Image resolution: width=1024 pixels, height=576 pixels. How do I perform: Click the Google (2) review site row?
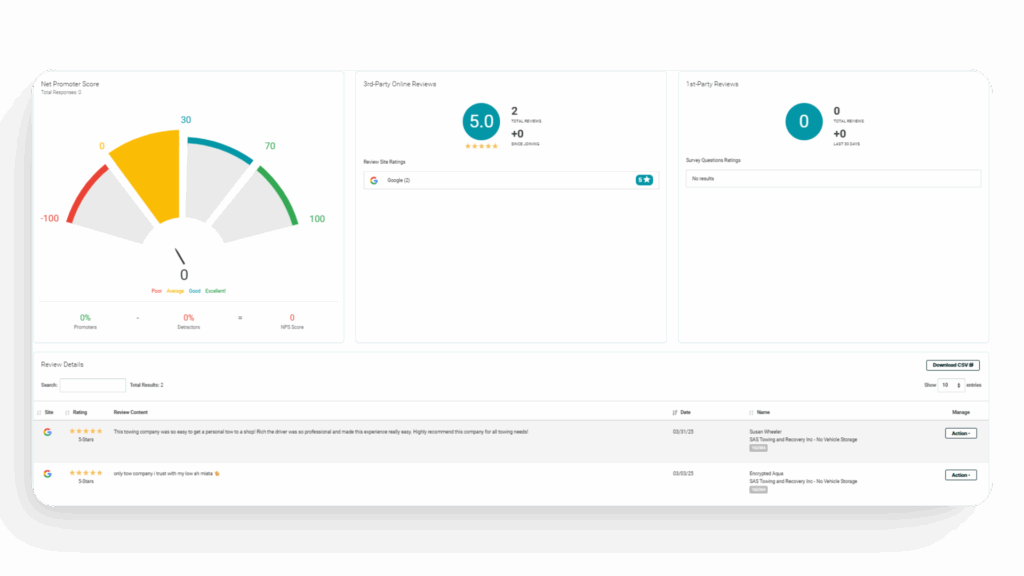[510, 180]
